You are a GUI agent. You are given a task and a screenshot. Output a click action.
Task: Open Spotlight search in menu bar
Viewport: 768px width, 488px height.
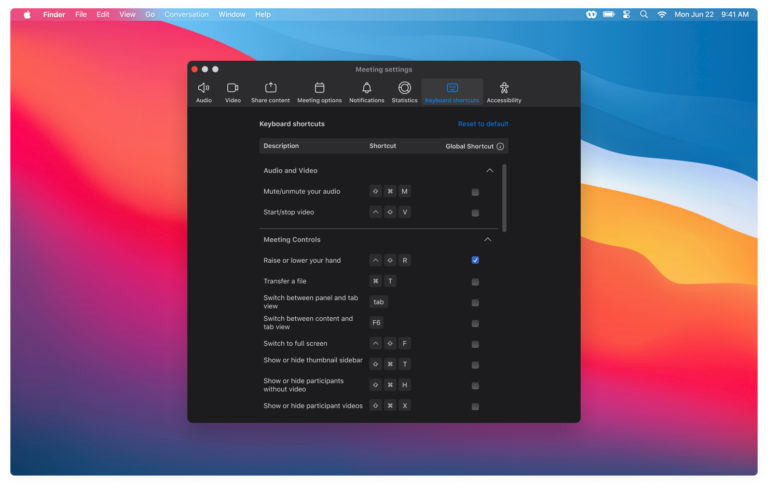tap(643, 15)
